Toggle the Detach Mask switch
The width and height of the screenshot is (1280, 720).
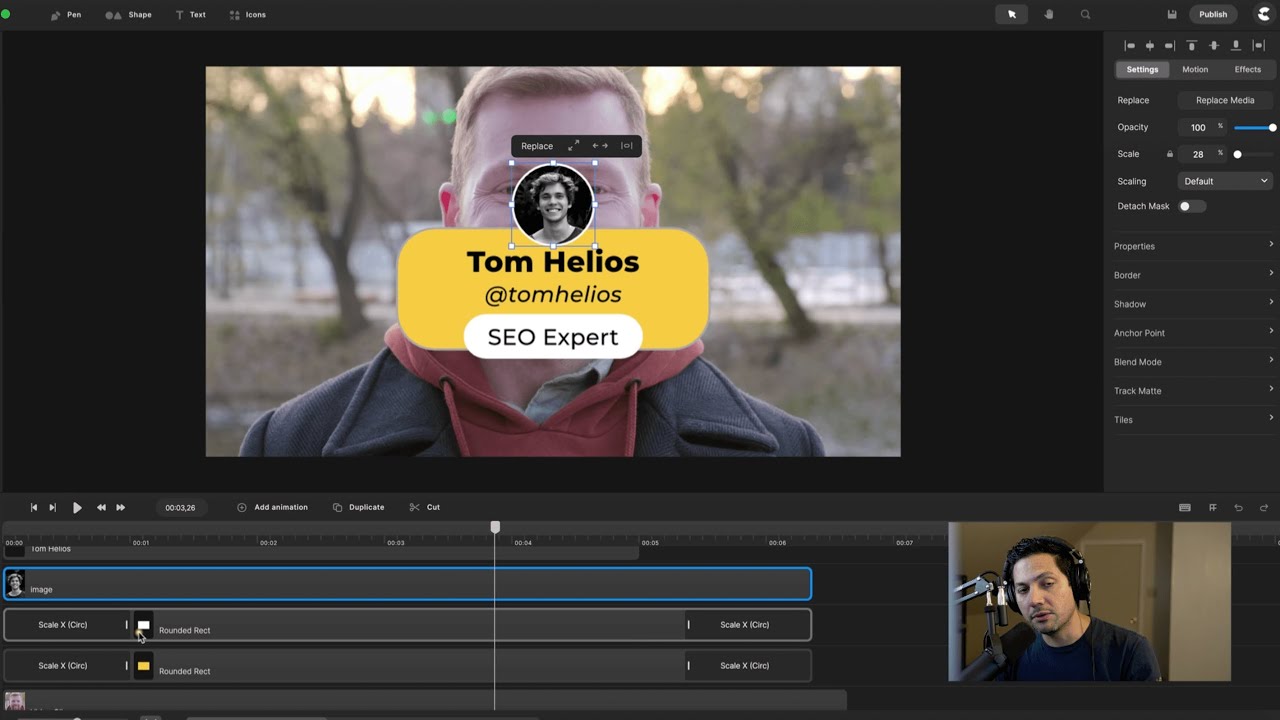pos(1191,206)
